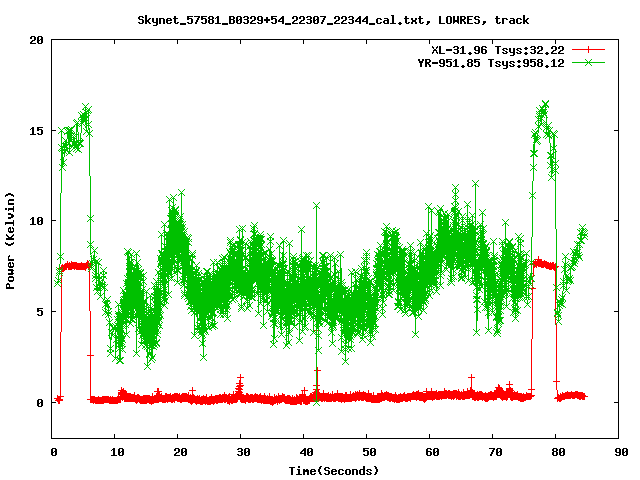This screenshot has width=640, height=480.
Task: Click x-axis tick label 60
Action: 432,452
